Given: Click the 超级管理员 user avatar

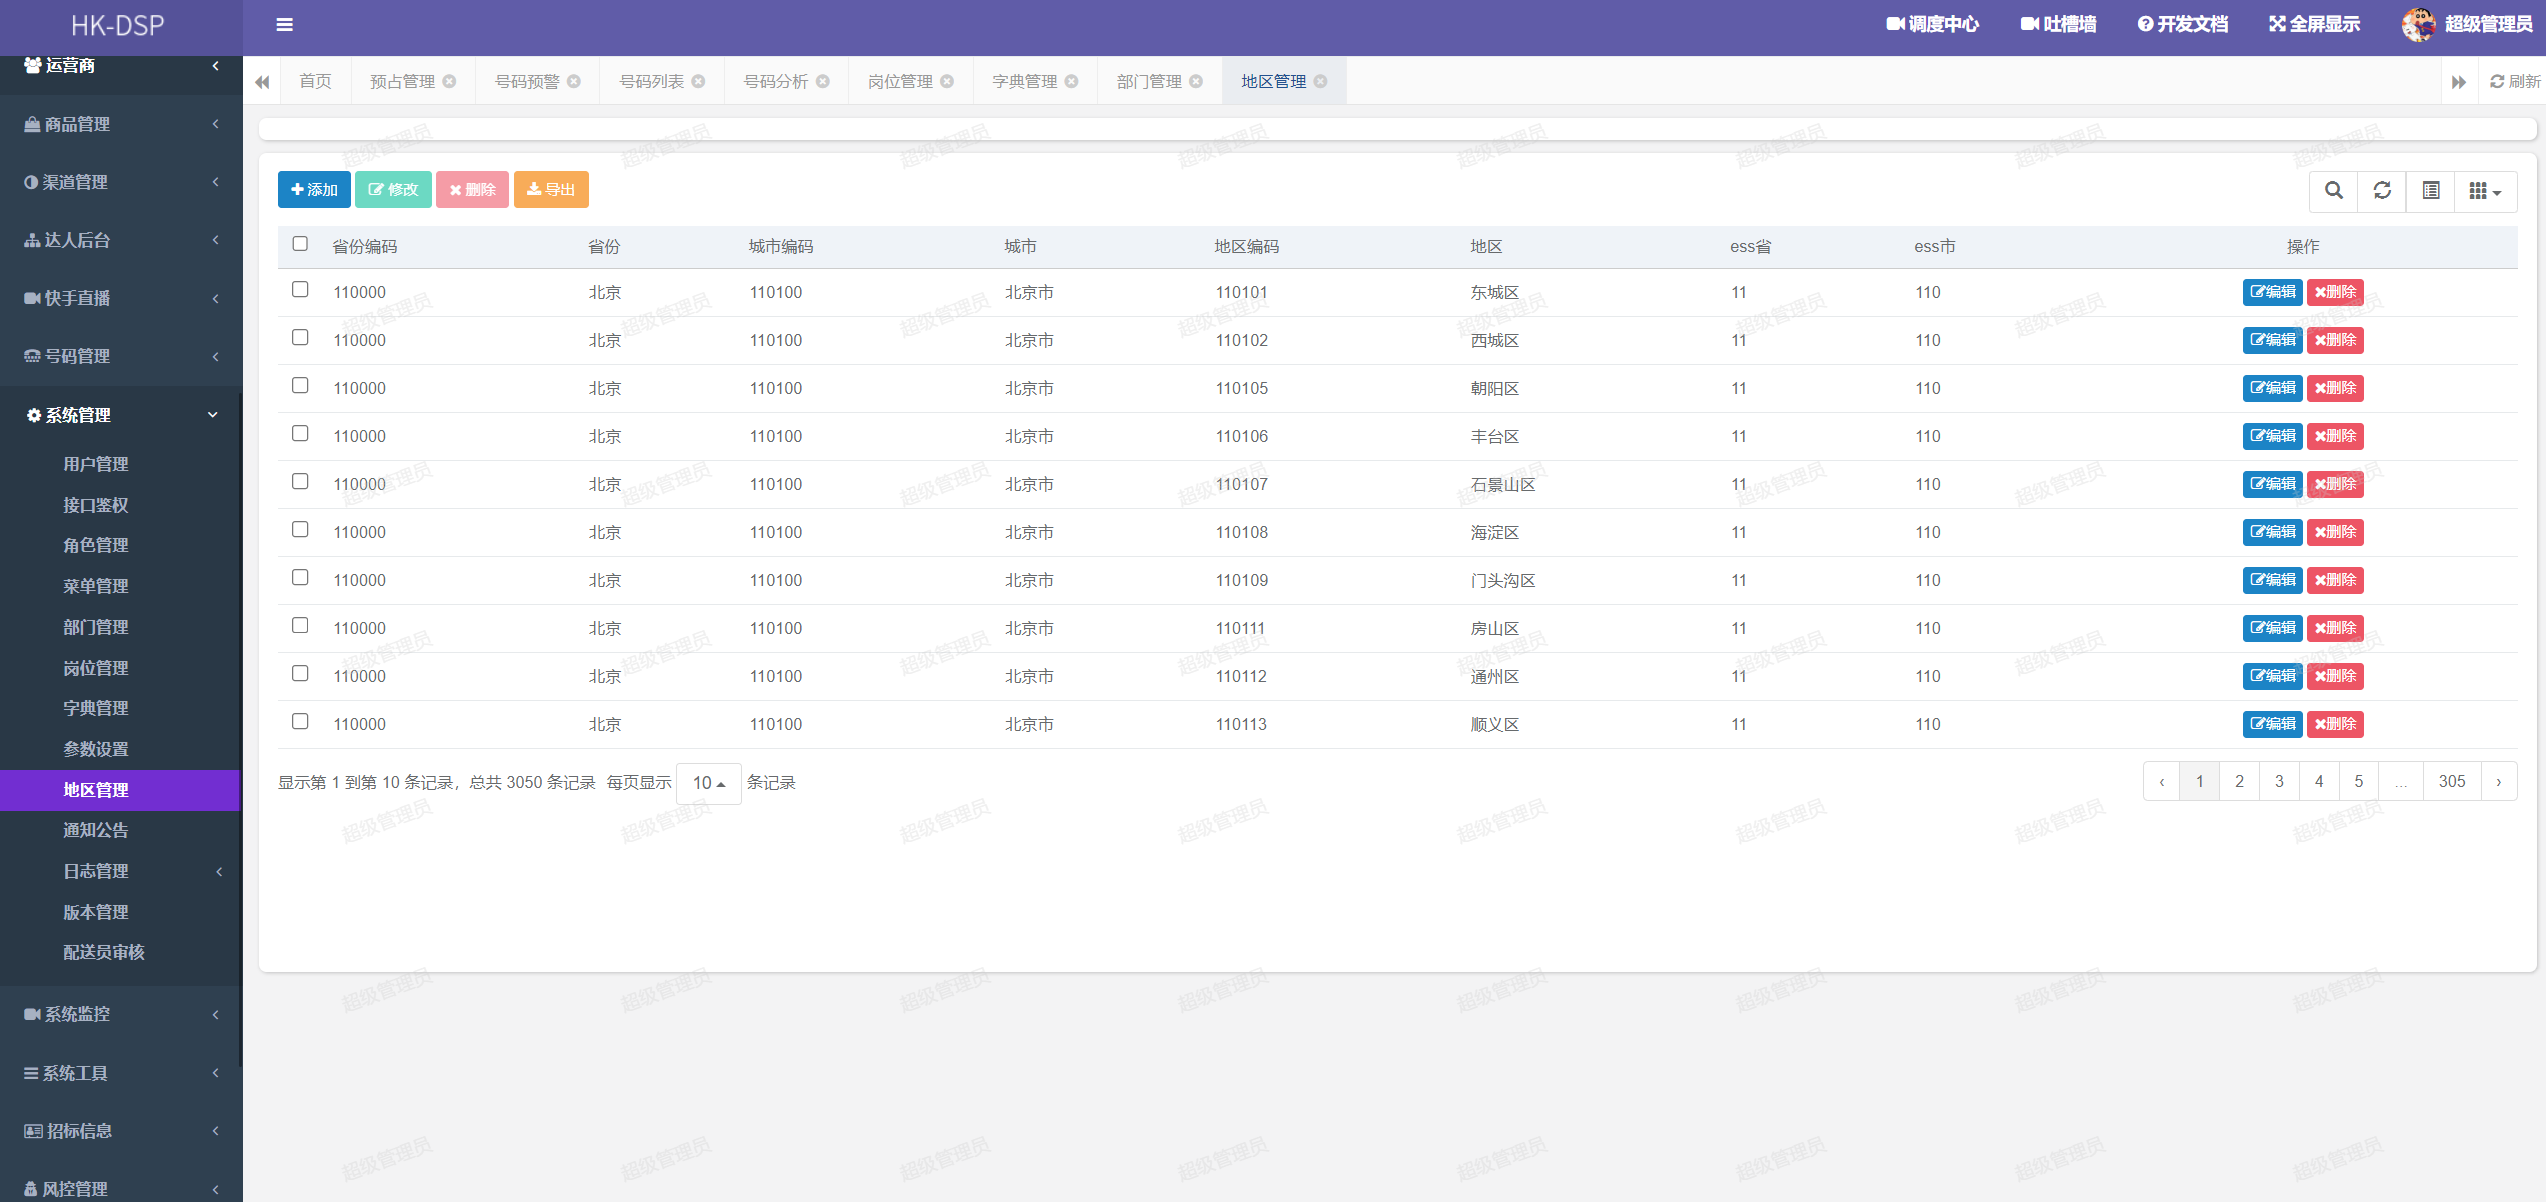Looking at the screenshot, I should pos(2418,25).
